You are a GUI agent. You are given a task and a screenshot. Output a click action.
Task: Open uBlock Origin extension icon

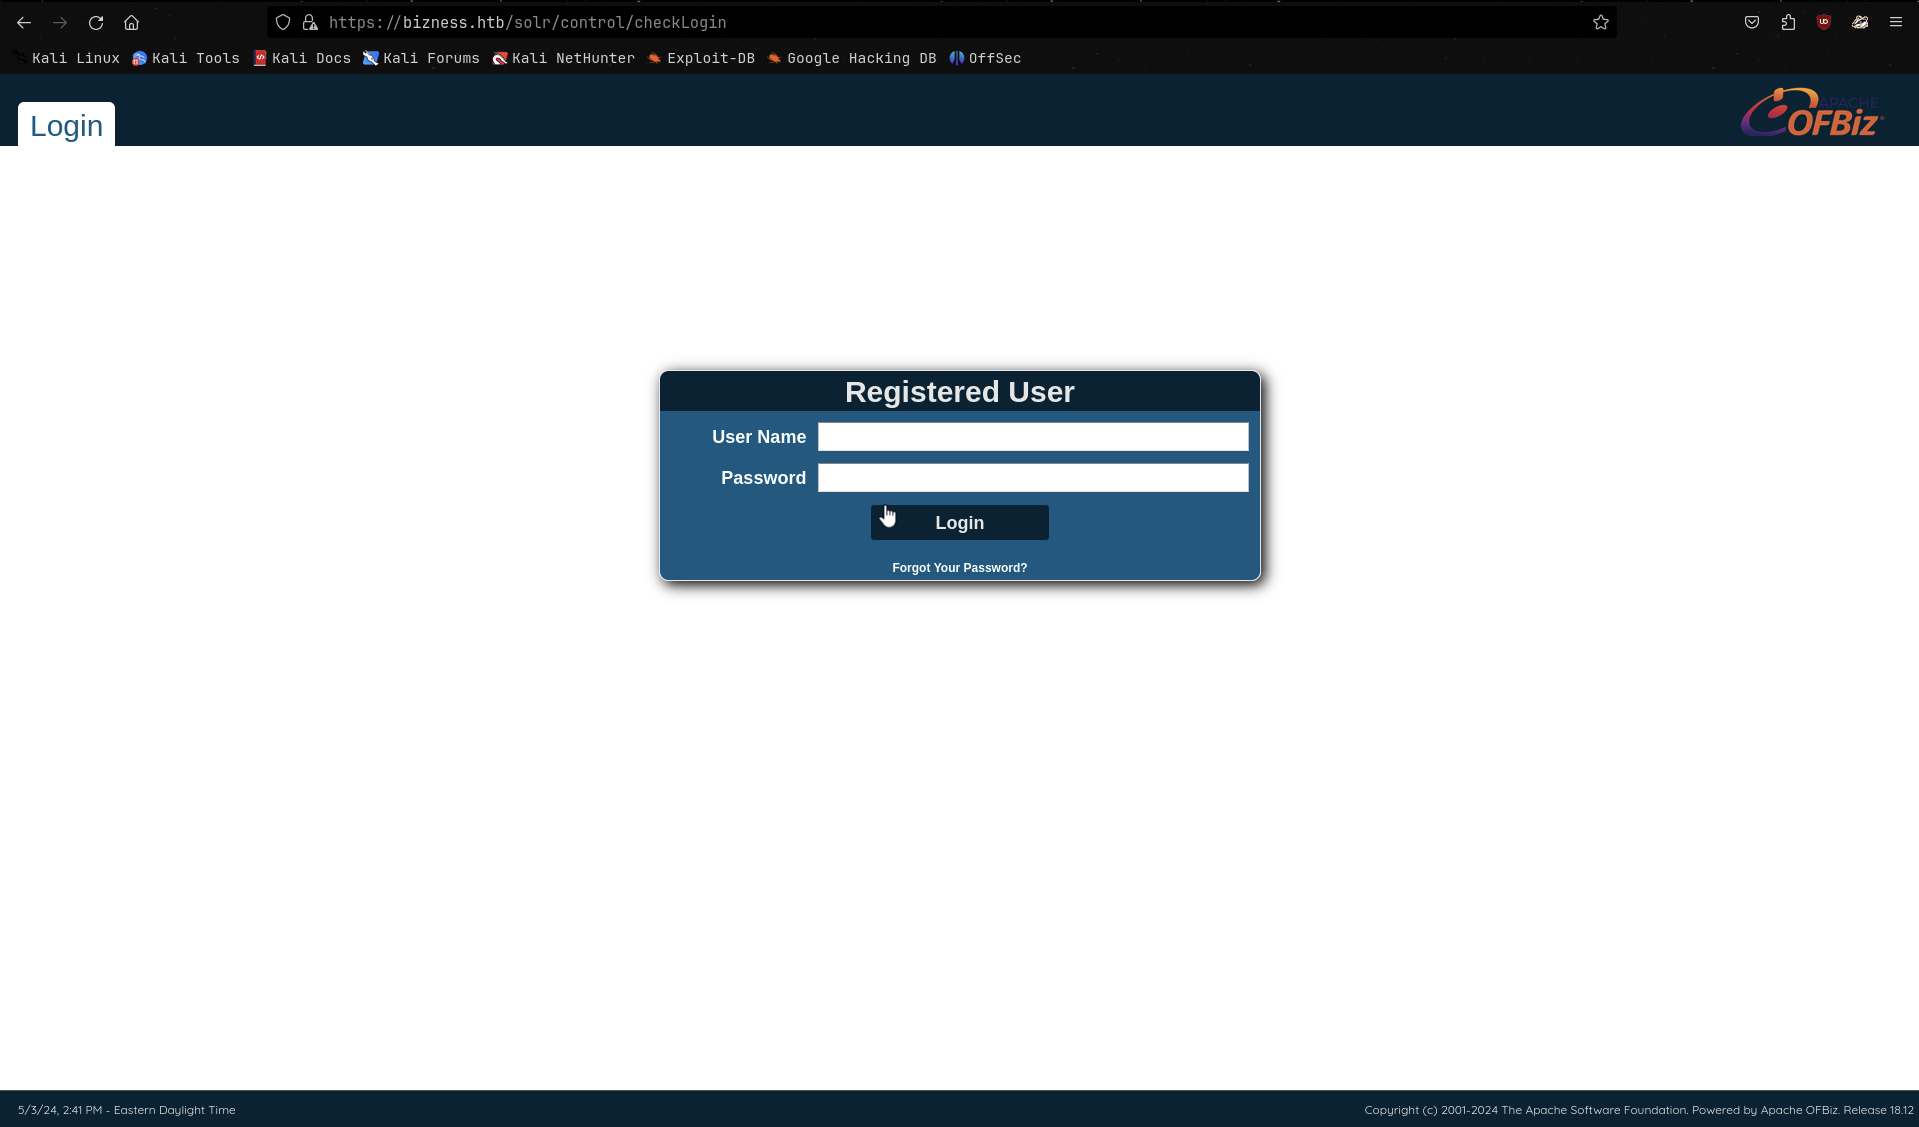click(x=1824, y=22)
